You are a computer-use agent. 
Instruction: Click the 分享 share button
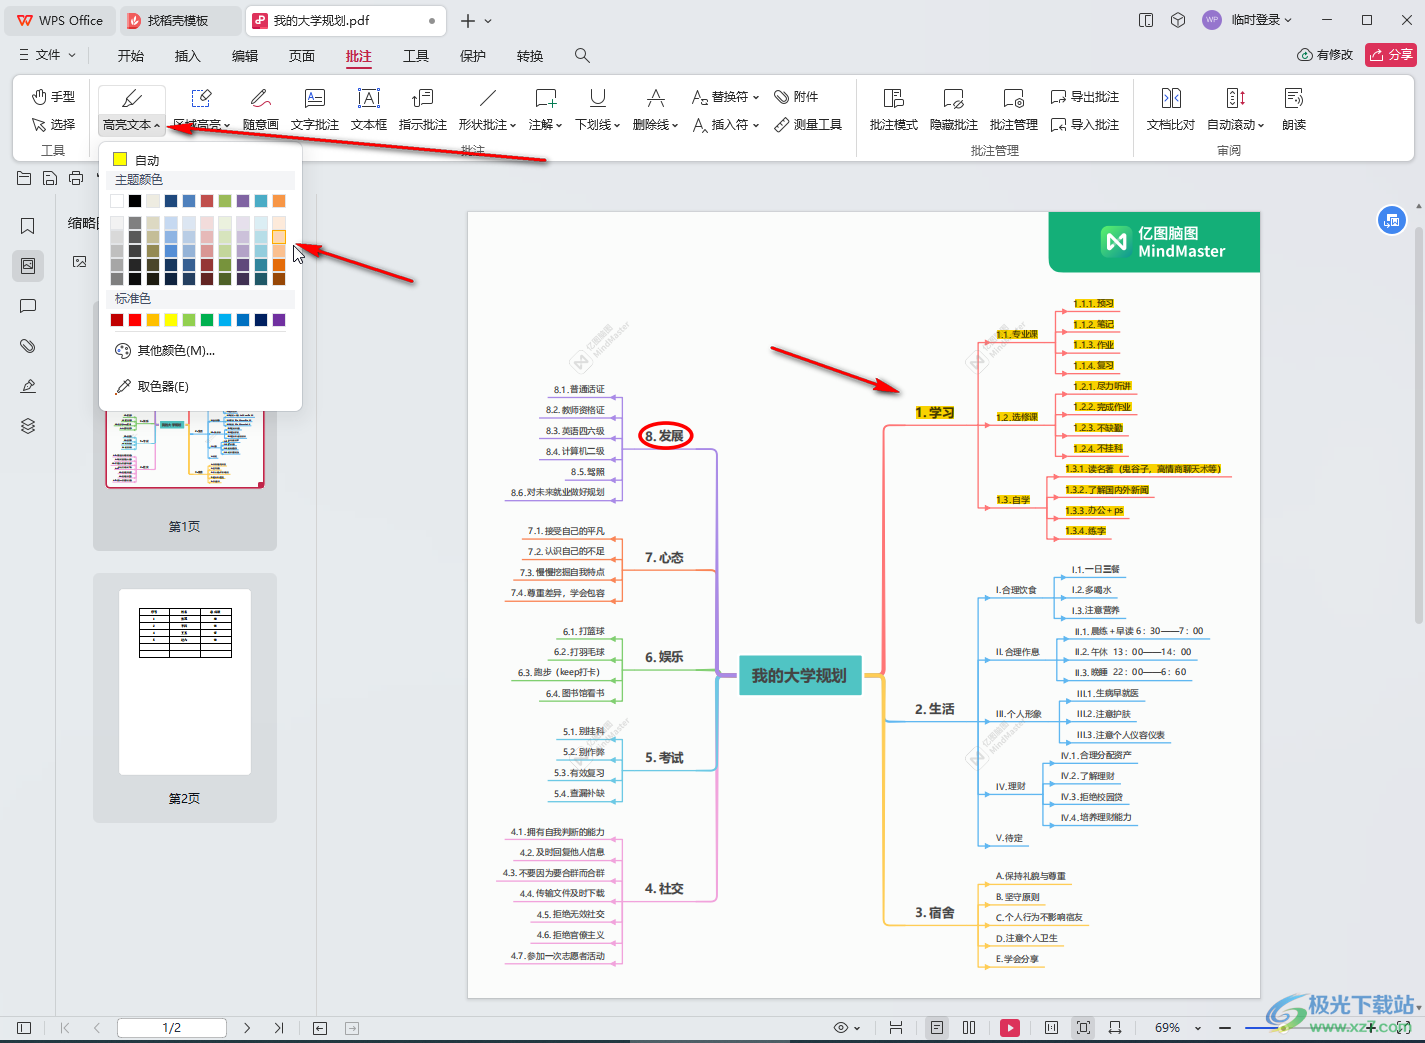[1391, 54]
